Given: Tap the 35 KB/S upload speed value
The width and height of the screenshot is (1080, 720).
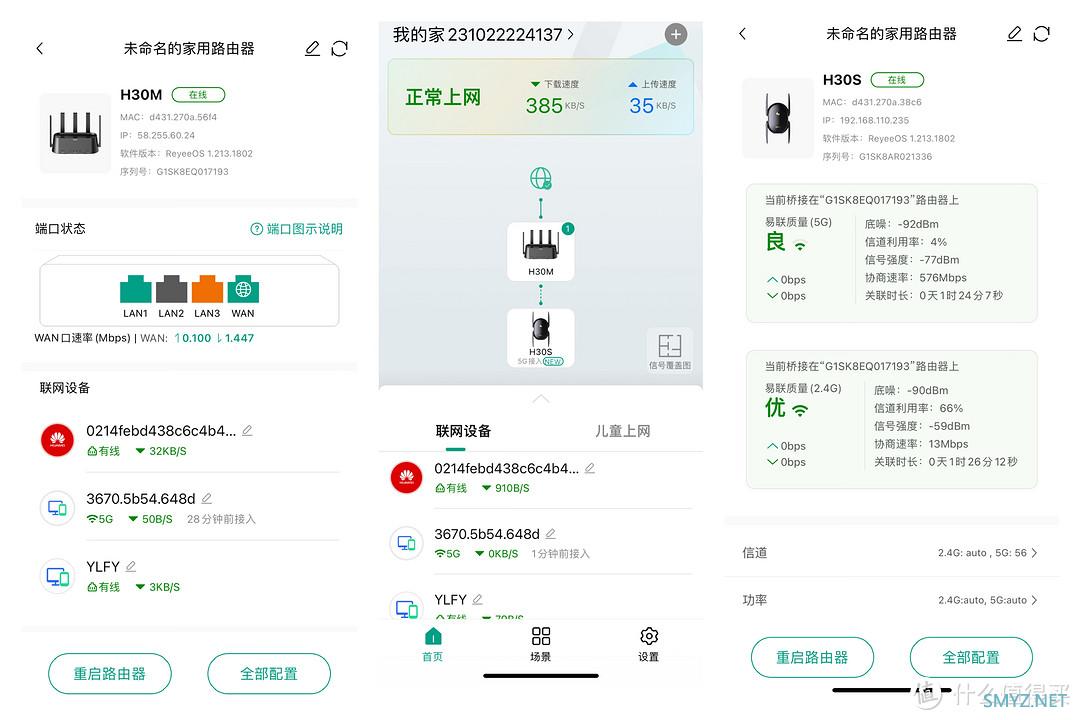Looking at the screenshot, I should point(652,105).
